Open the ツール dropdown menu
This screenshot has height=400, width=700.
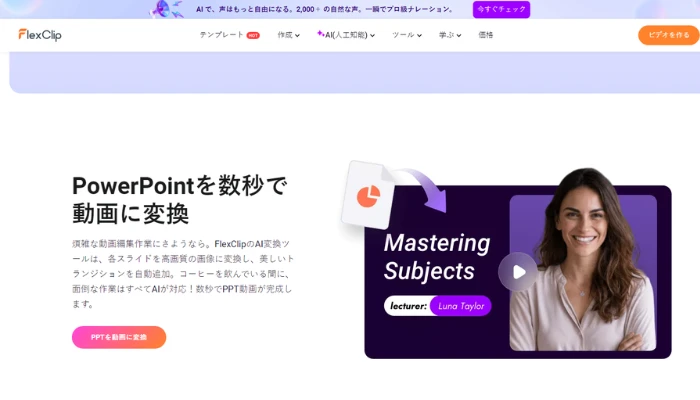(x=407, y=35)
